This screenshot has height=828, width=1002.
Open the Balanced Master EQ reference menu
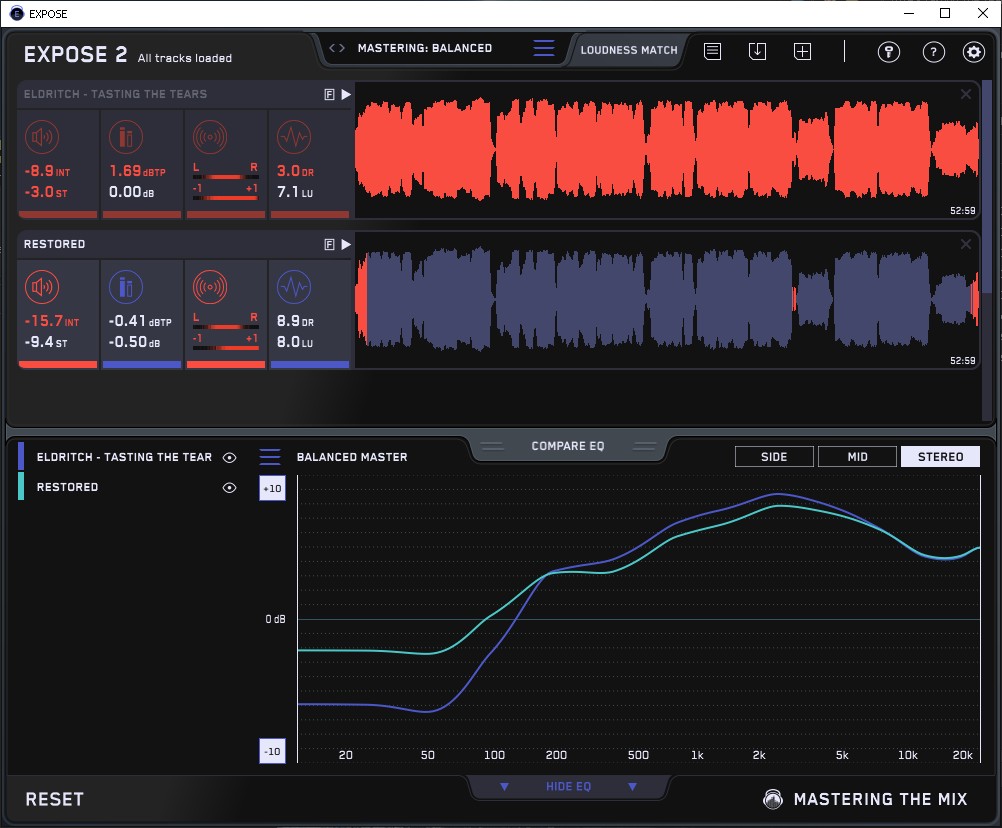pyautogui.click(x=270, y=457)
